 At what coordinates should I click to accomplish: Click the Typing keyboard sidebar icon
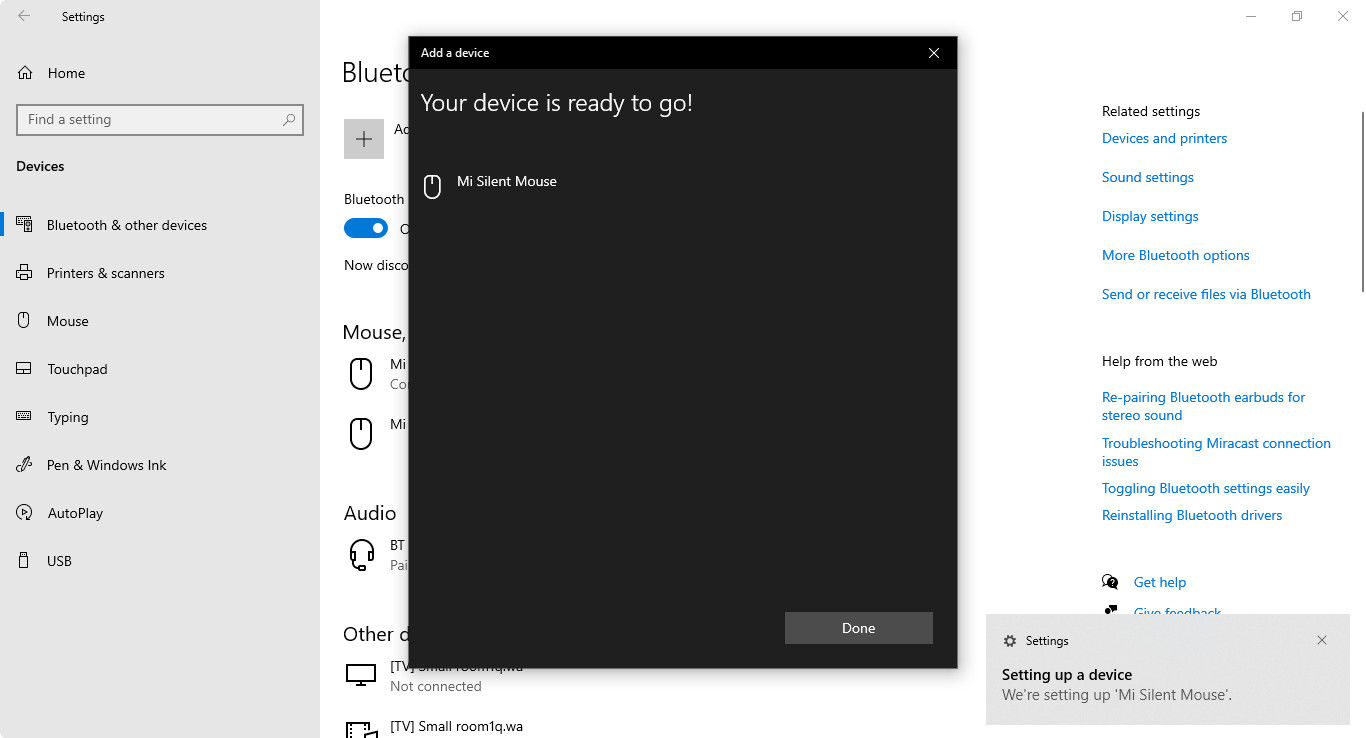pos(25,417)
